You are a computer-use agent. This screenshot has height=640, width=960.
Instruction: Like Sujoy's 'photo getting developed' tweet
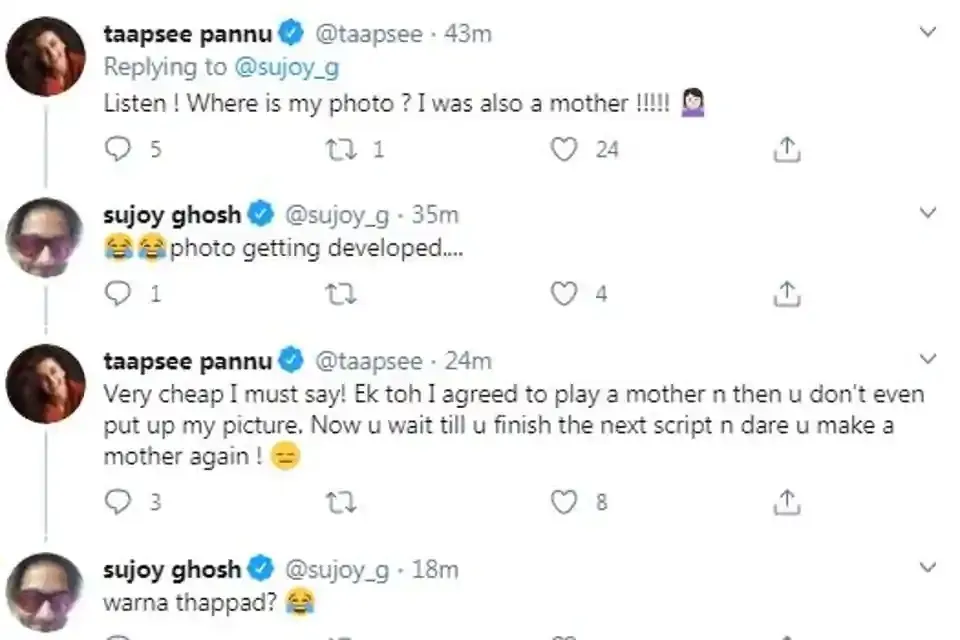coord(565,294)
